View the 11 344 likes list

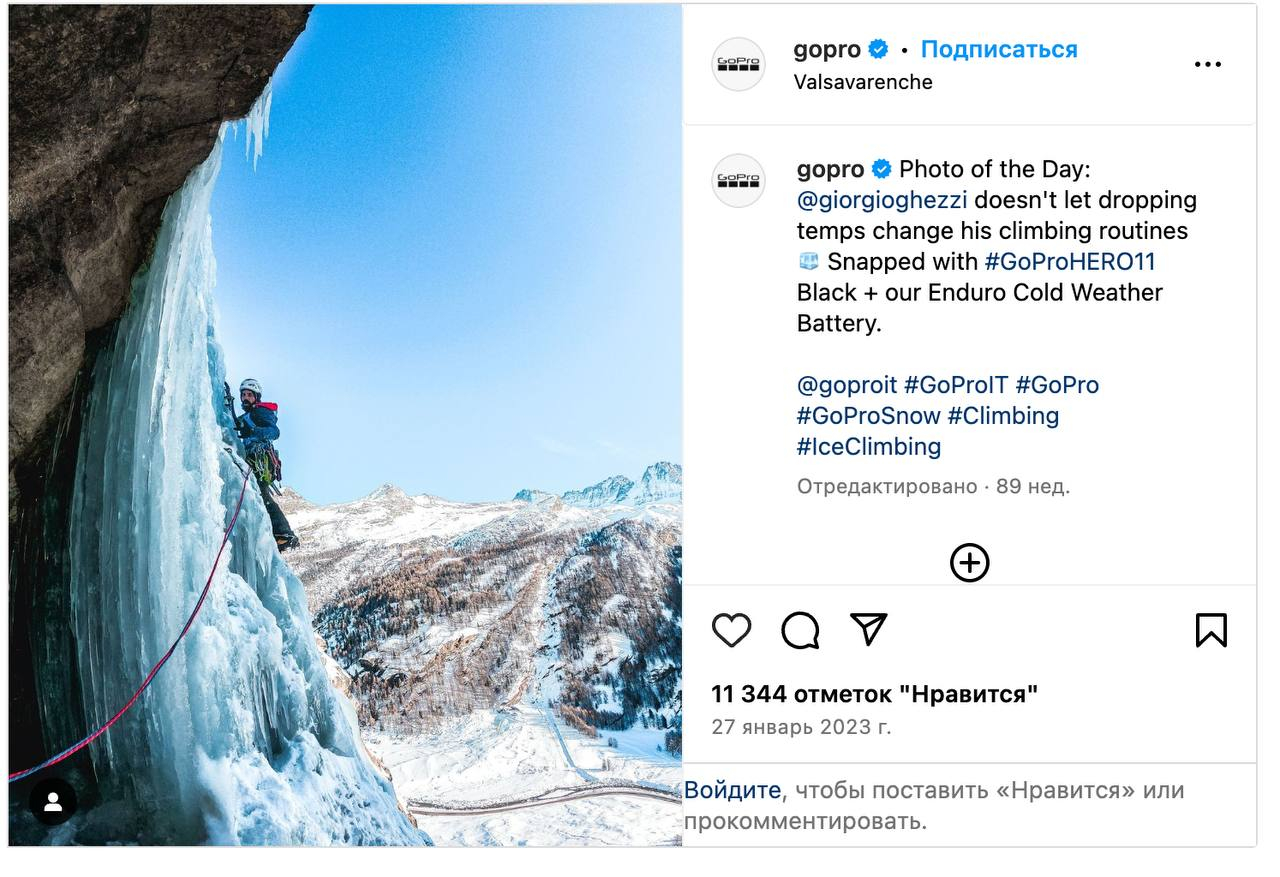[x=874, y=694]
